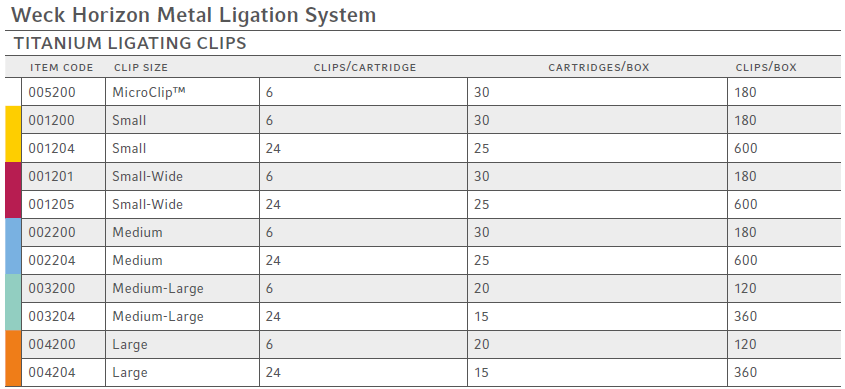Click the CLIPS/BOX column header
The width and height of the screenshot is (845, 389).
coord(766,68)
